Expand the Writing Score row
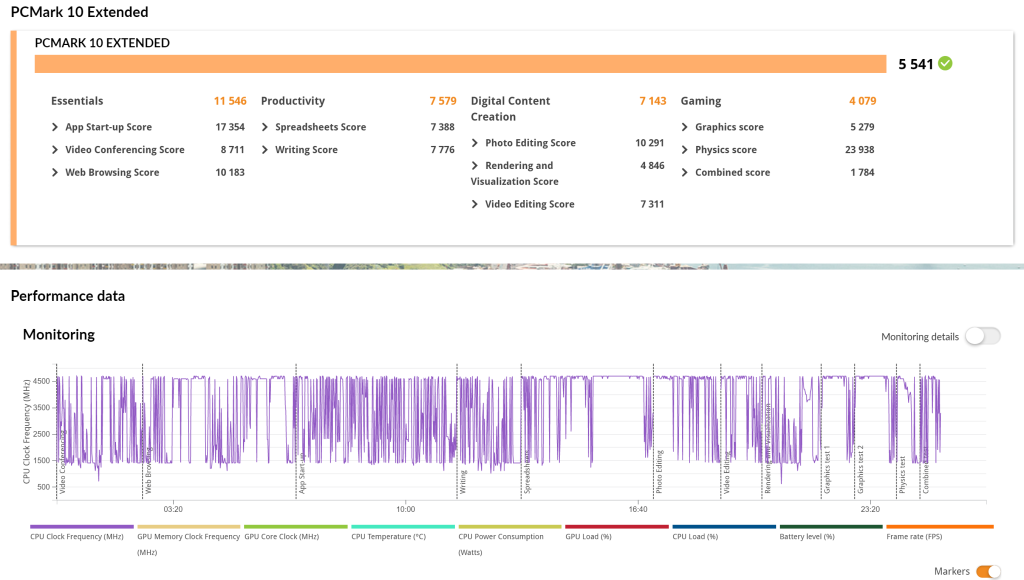 [265, 150]
